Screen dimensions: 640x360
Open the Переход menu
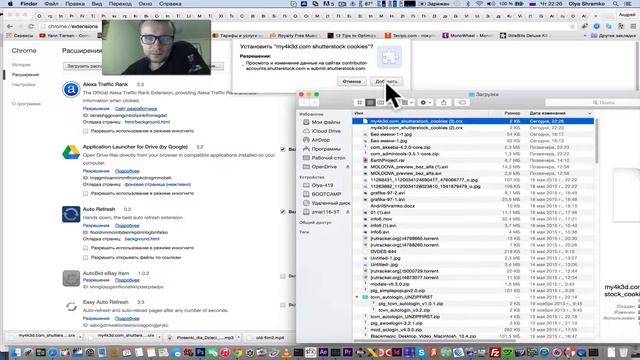120,4
